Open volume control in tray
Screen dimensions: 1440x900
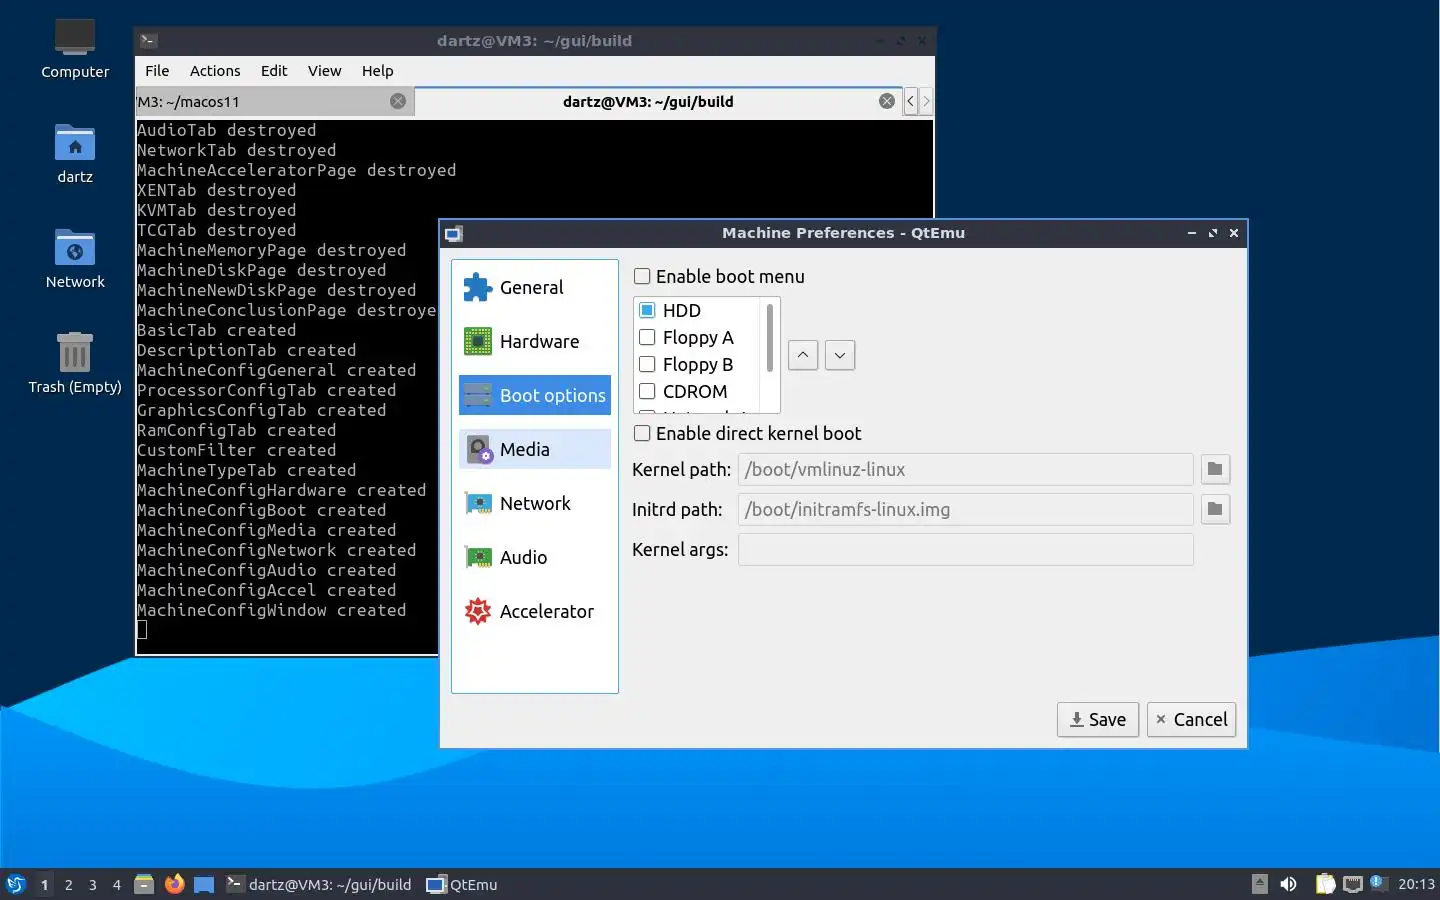pyautogui.click(x=1288, y=884)
